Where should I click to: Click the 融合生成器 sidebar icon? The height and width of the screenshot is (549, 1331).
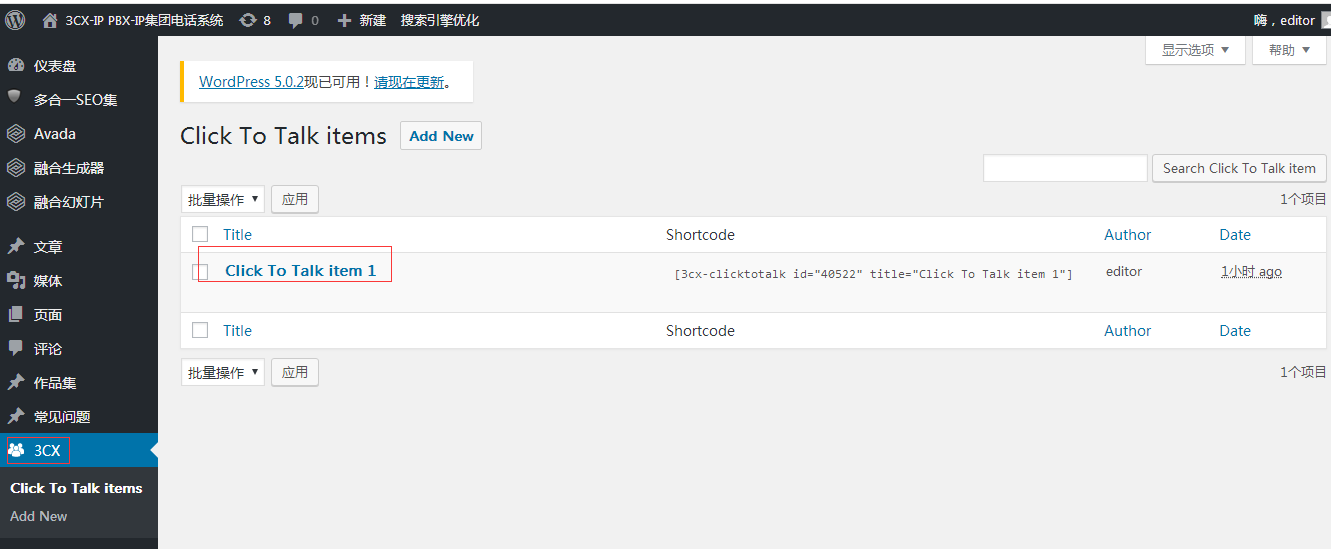[x=16, y=168]
